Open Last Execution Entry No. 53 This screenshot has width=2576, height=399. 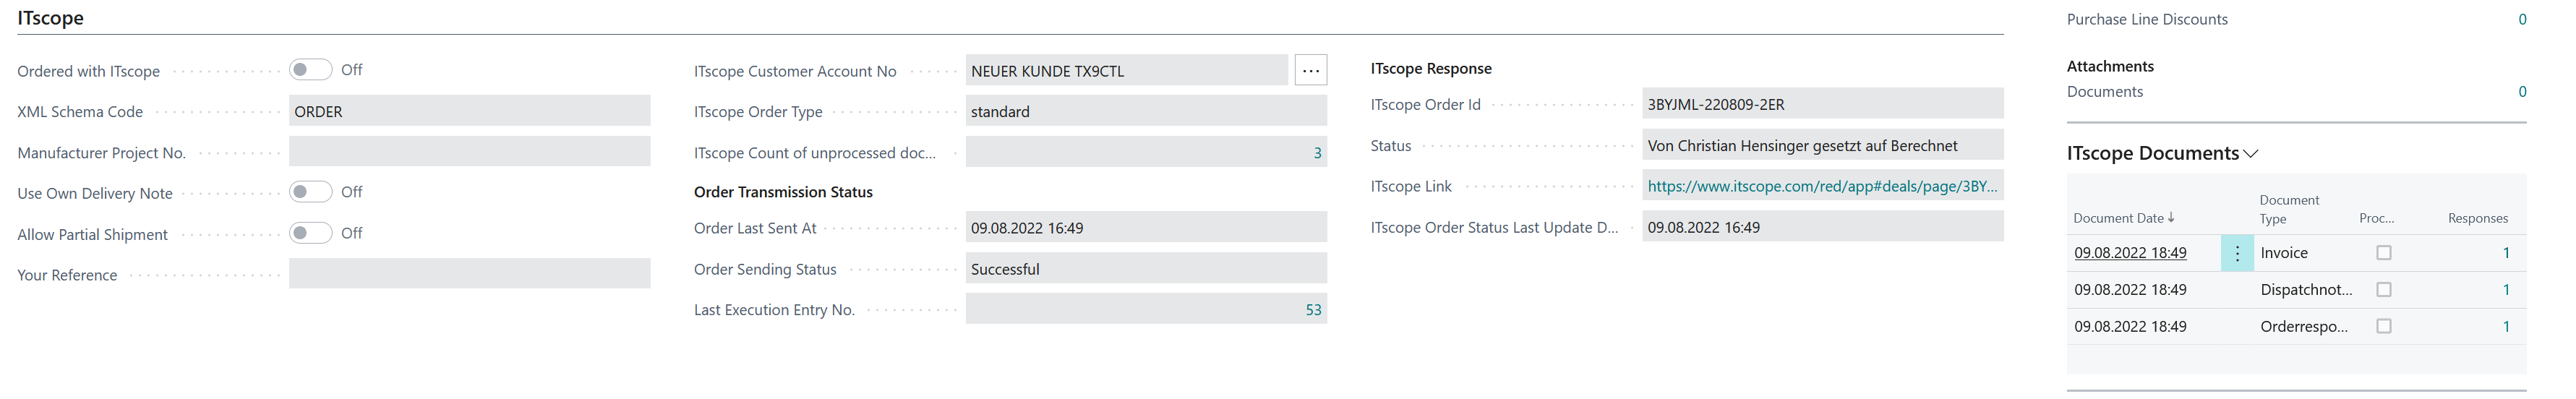[x=1313, y=310]
